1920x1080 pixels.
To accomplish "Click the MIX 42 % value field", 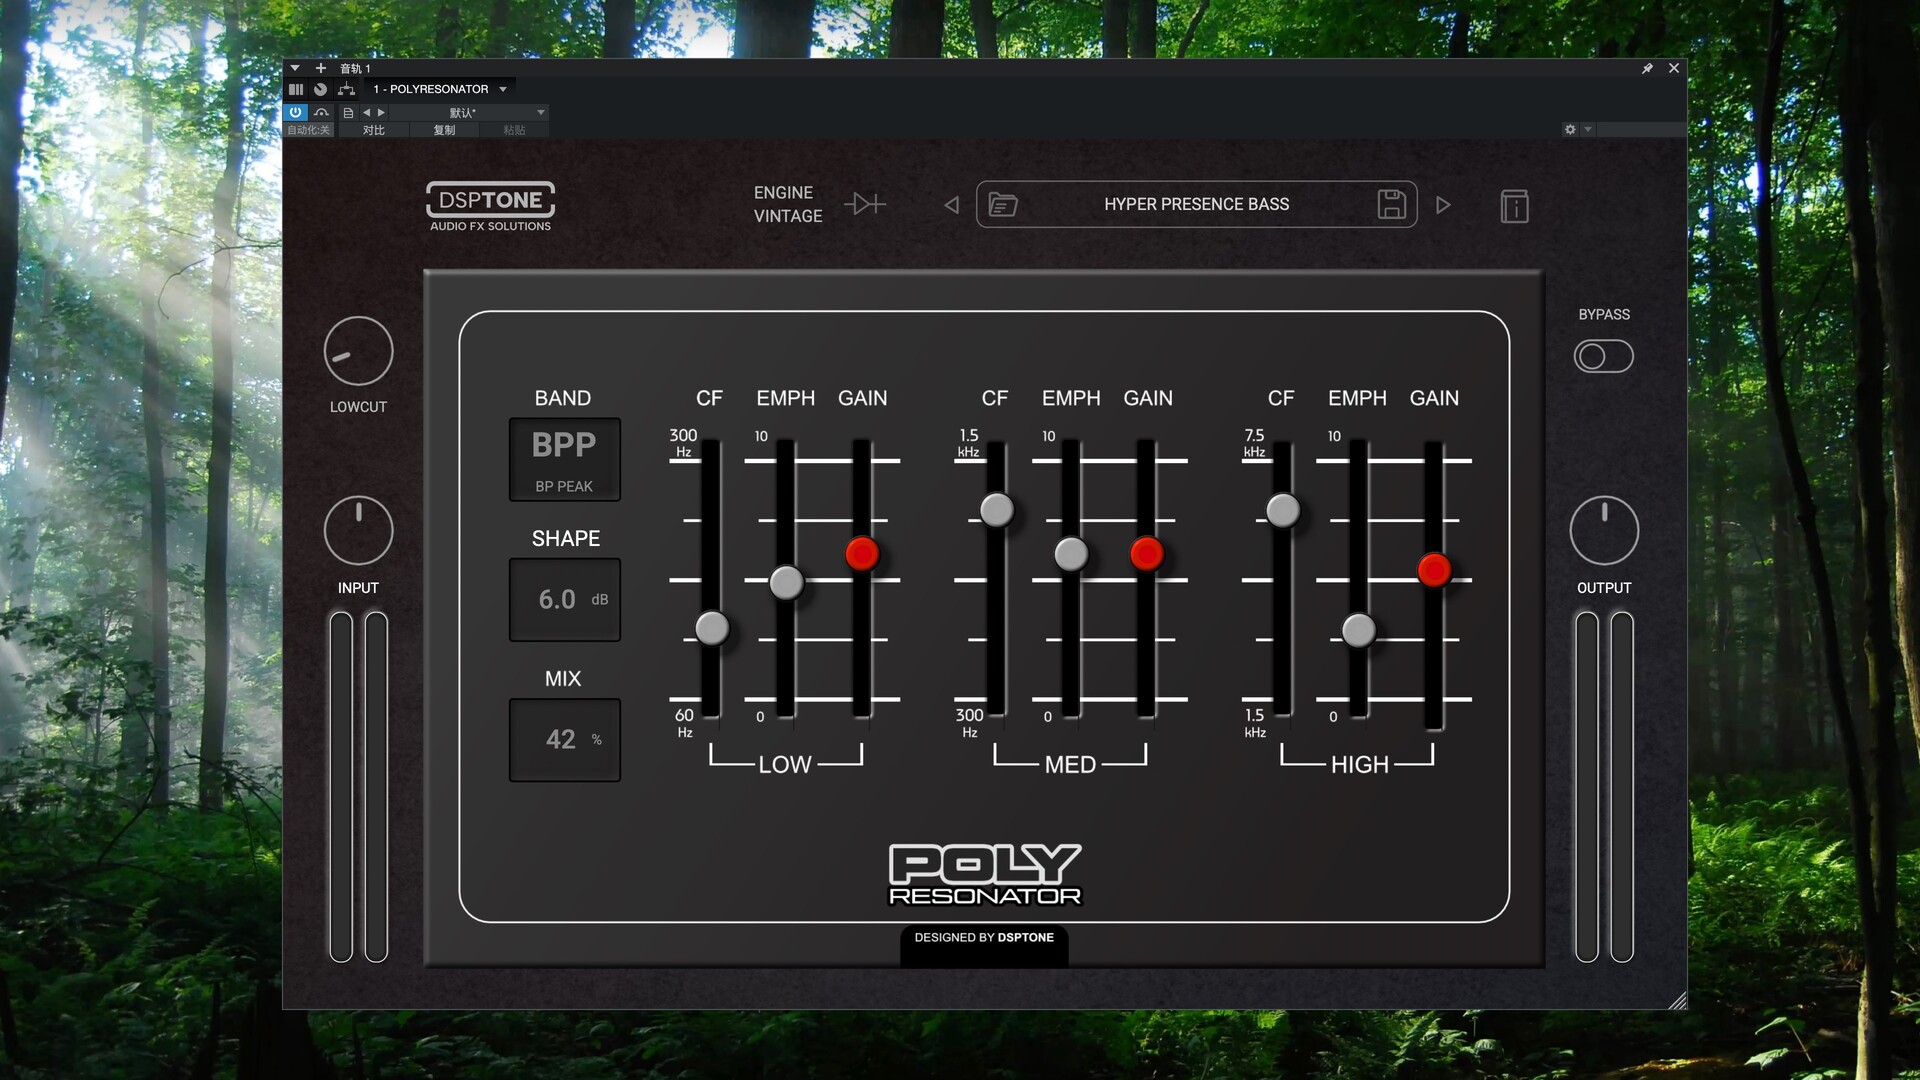I will pos(564,739).
